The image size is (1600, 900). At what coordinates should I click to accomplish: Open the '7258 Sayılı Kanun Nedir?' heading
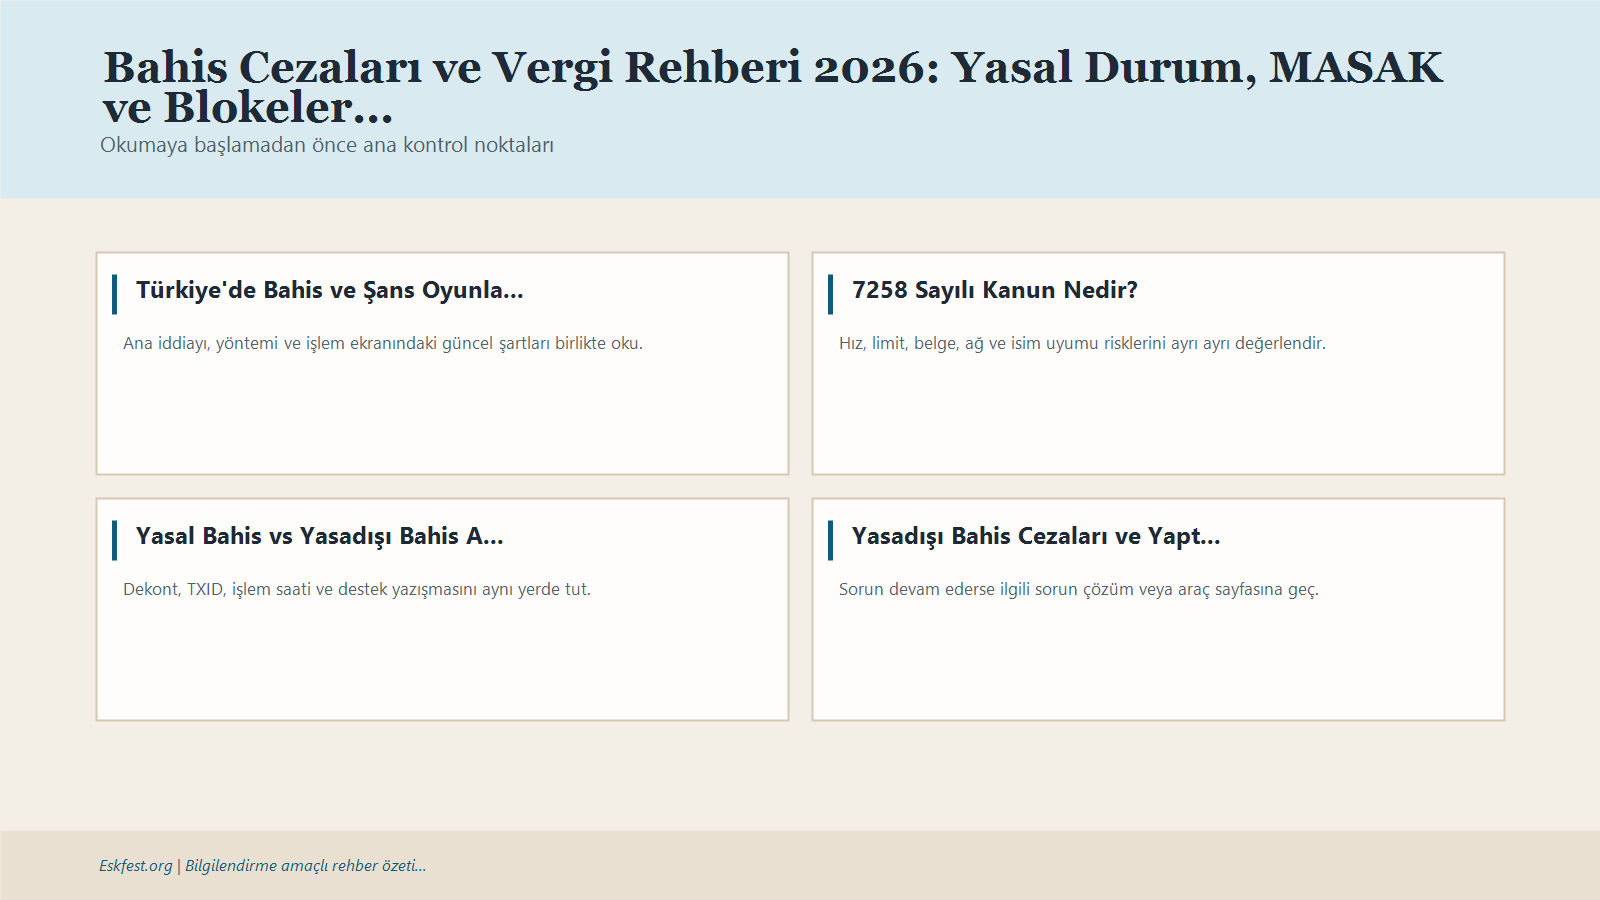tap(994, 291)
